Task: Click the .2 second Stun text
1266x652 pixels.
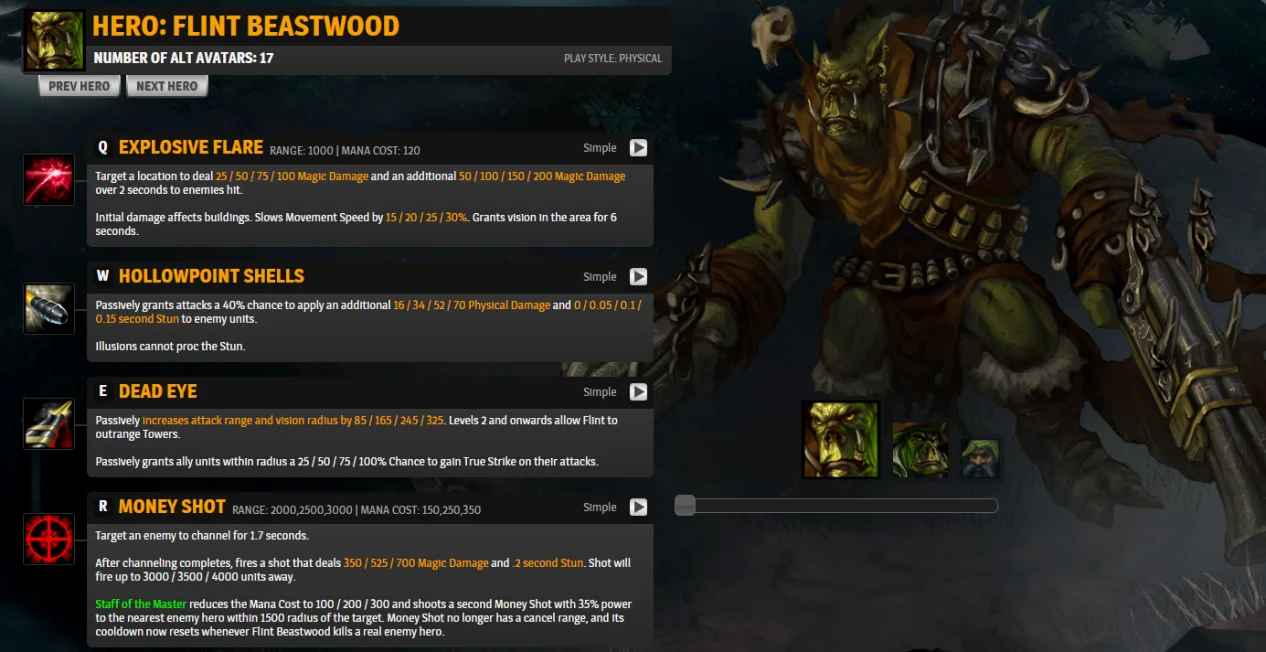Action: pos(548,563)
